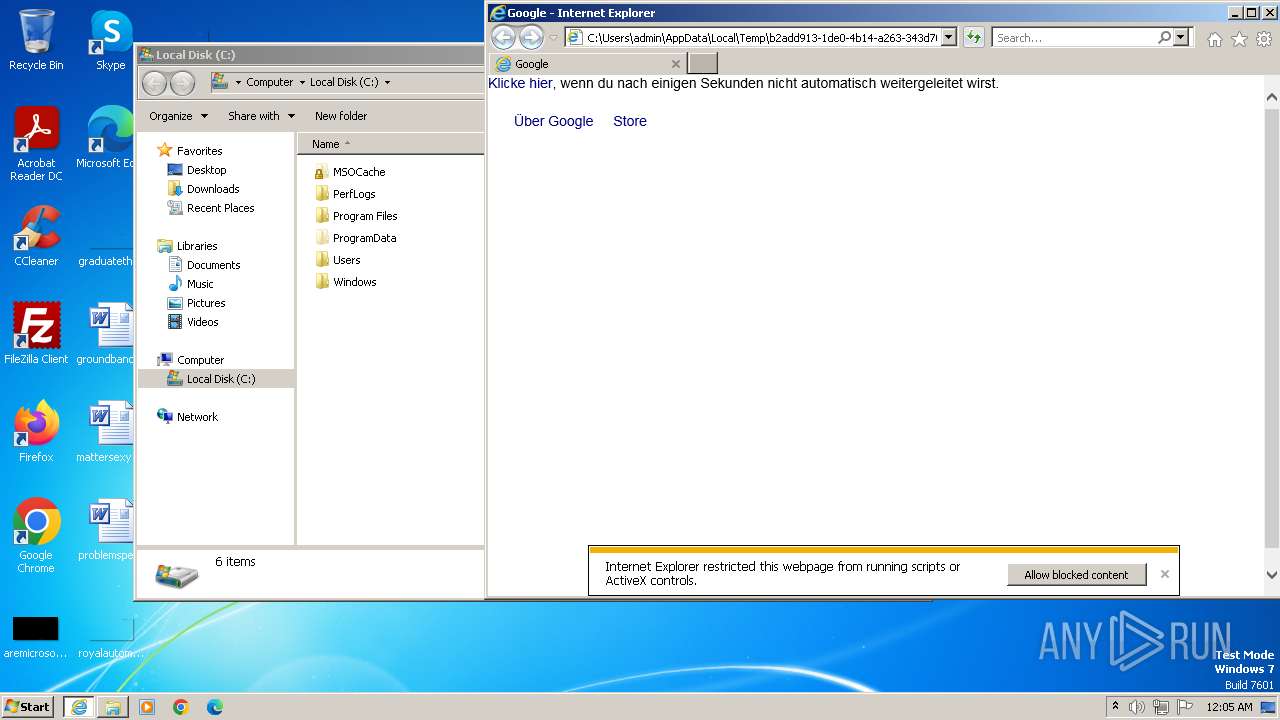Click Name column header to sort
Screen dimensions: 1280x720
391,144
